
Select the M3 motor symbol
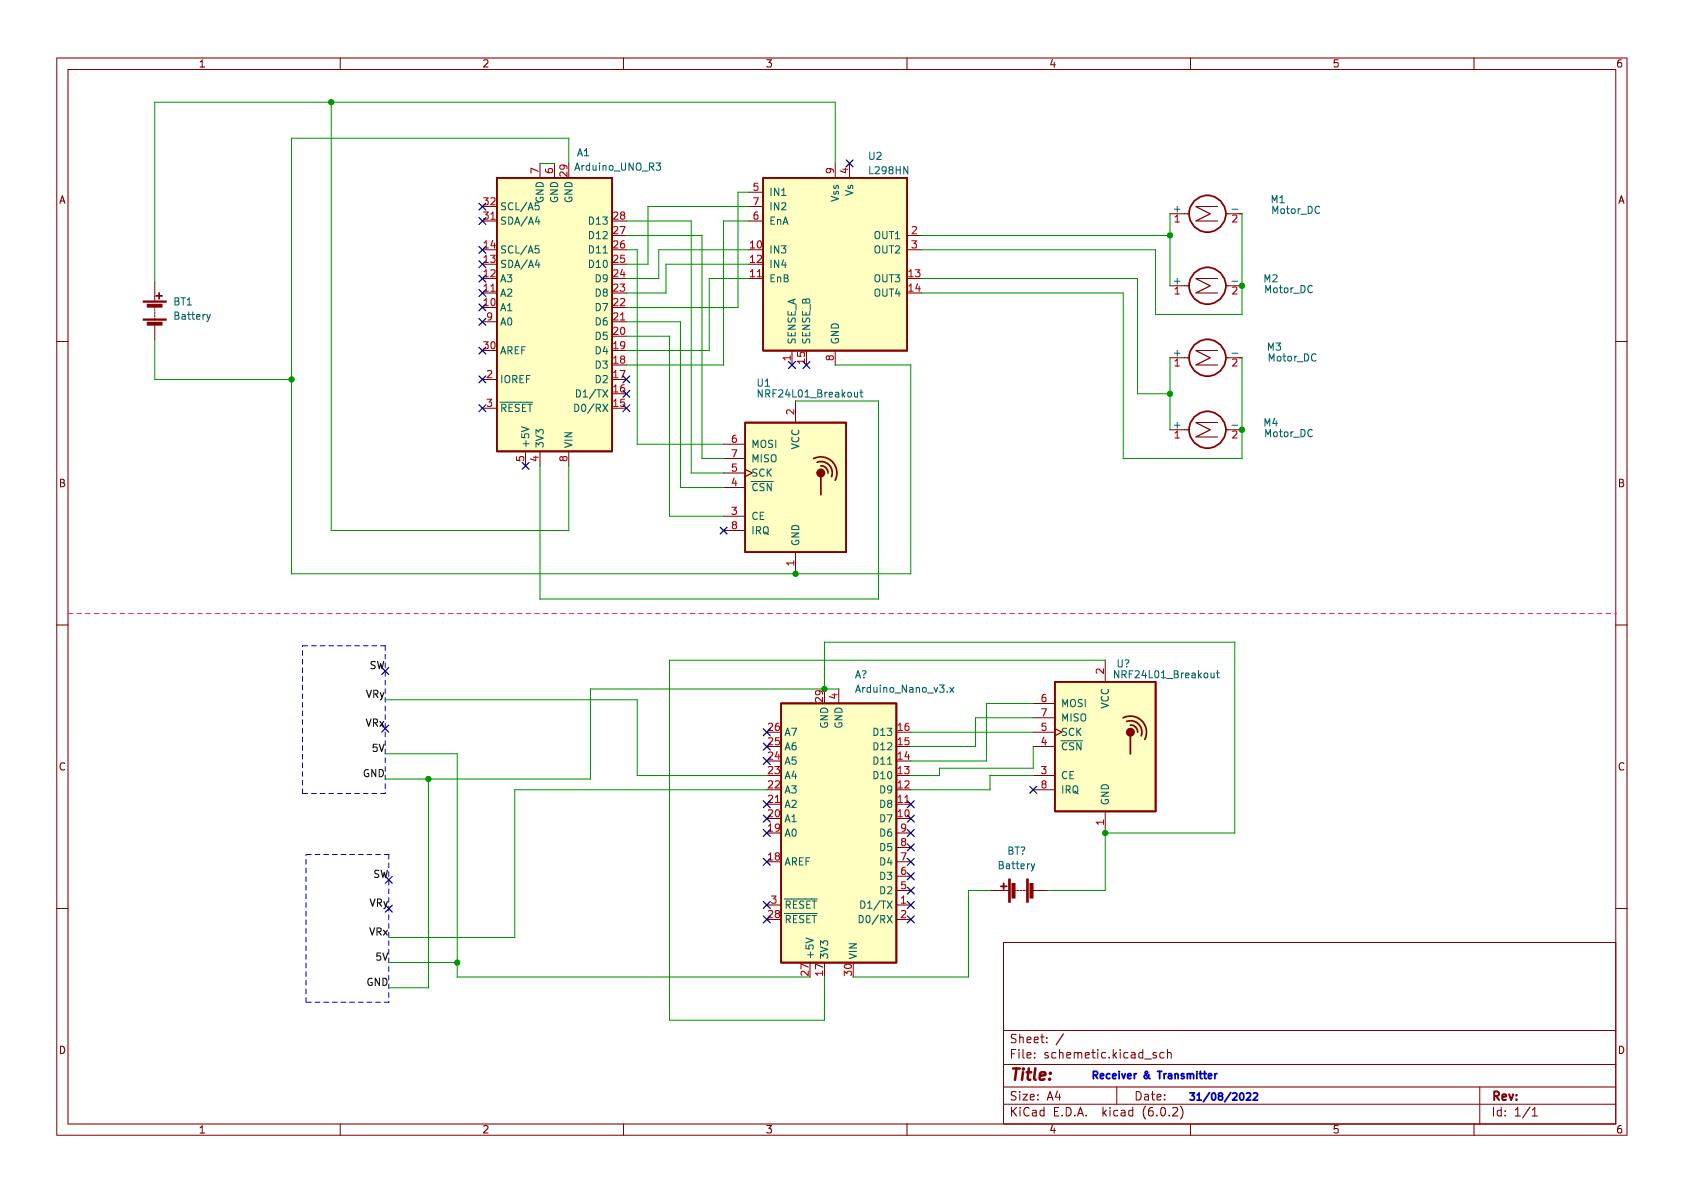coord(1205,357)
